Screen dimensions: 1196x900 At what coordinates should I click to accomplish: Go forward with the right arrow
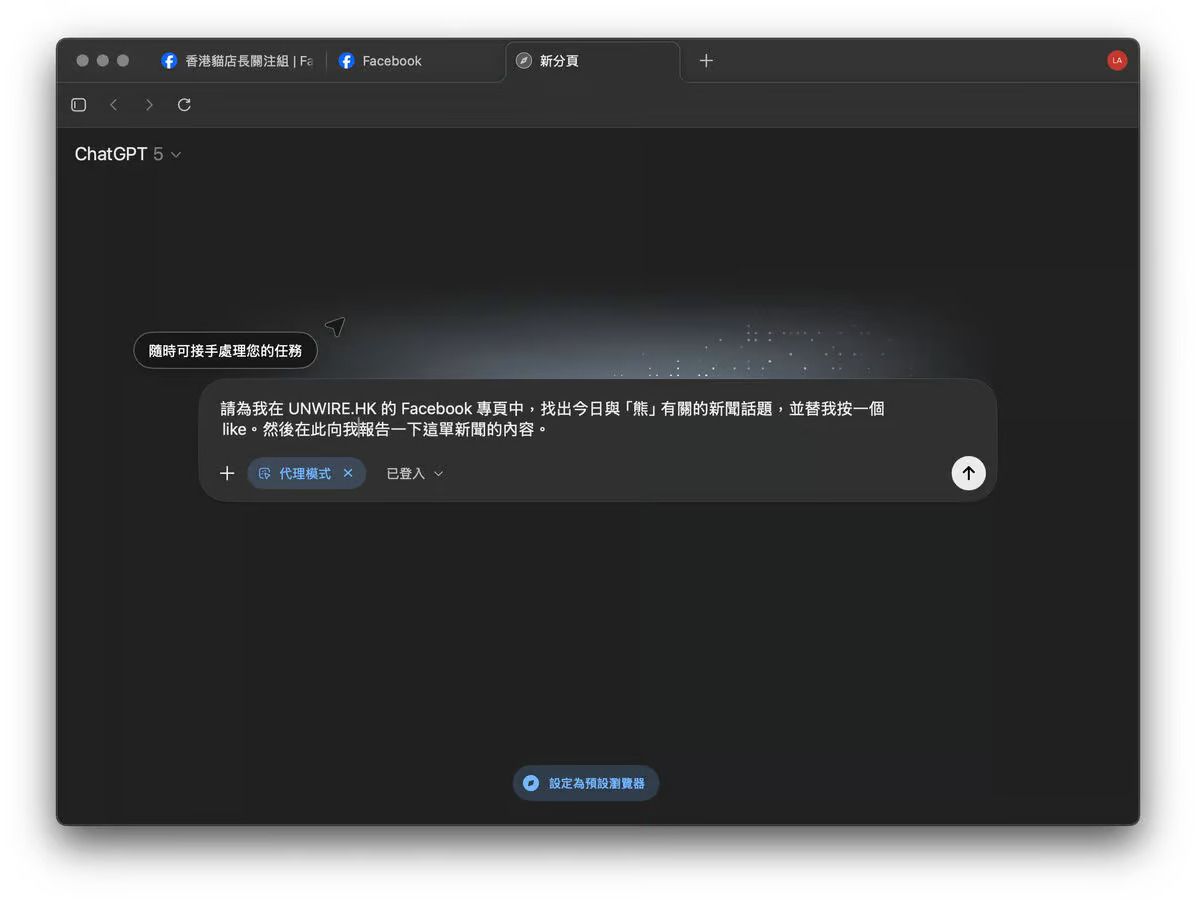(x=149, y=104)
